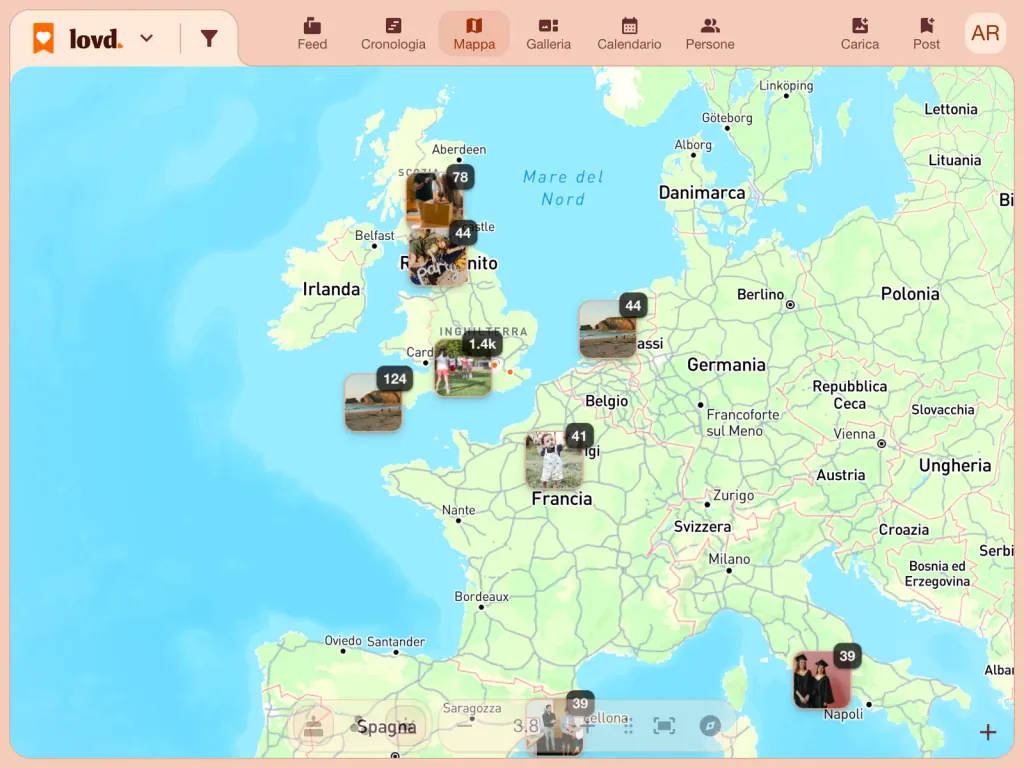This screenshot has height=768, width=1024.
Task: Open the 78-photo cluster near Aberdeen
Action: coord(436,199)
